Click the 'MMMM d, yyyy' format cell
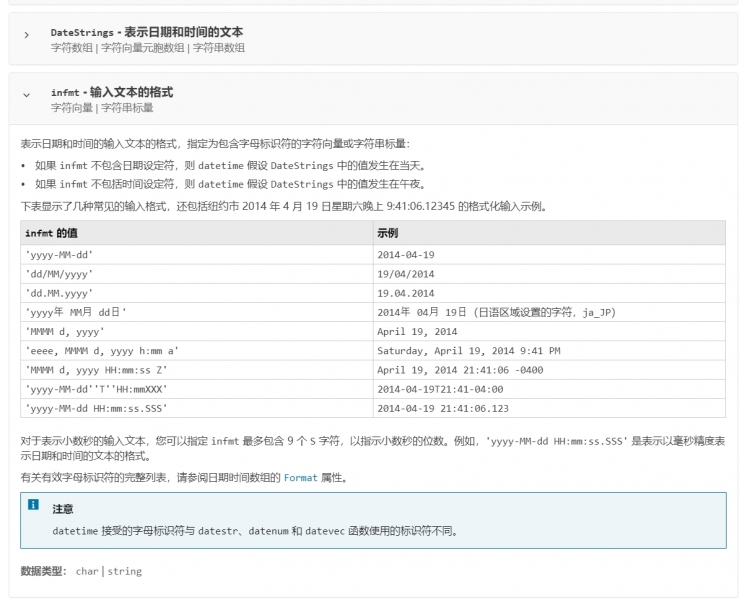The image size is (742, 600). point(65,331)
